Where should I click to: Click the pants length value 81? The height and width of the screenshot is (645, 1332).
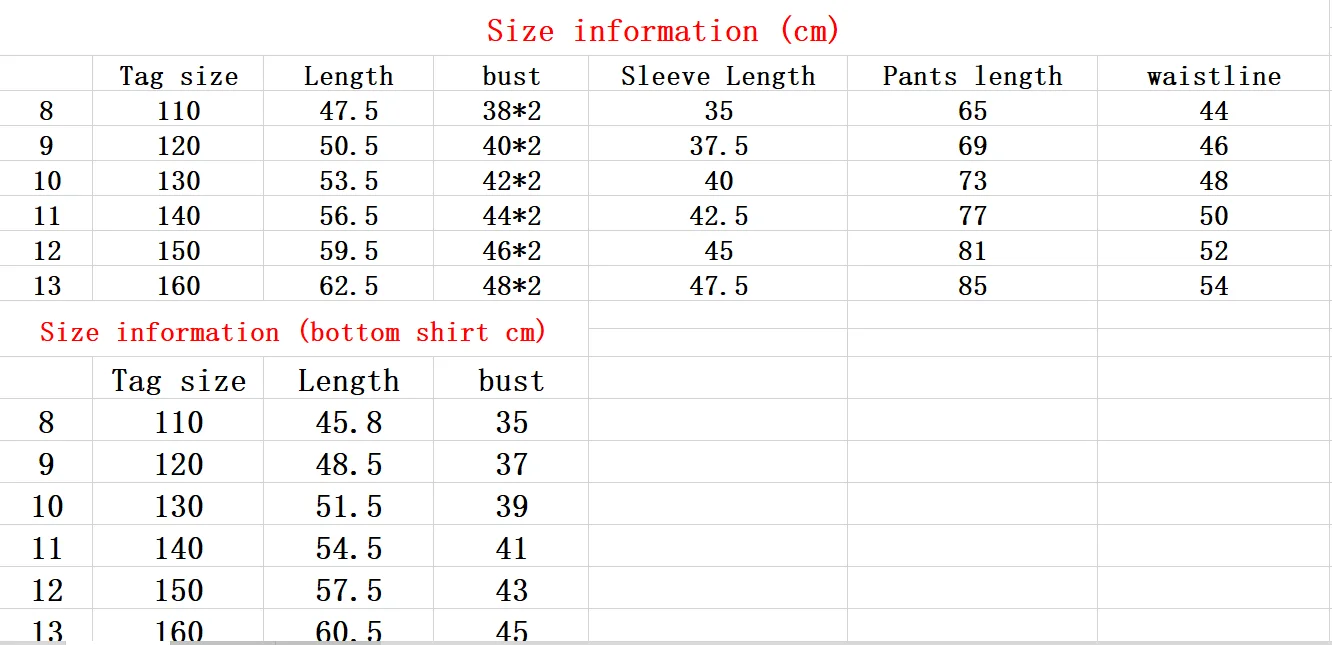coord(972,251)
